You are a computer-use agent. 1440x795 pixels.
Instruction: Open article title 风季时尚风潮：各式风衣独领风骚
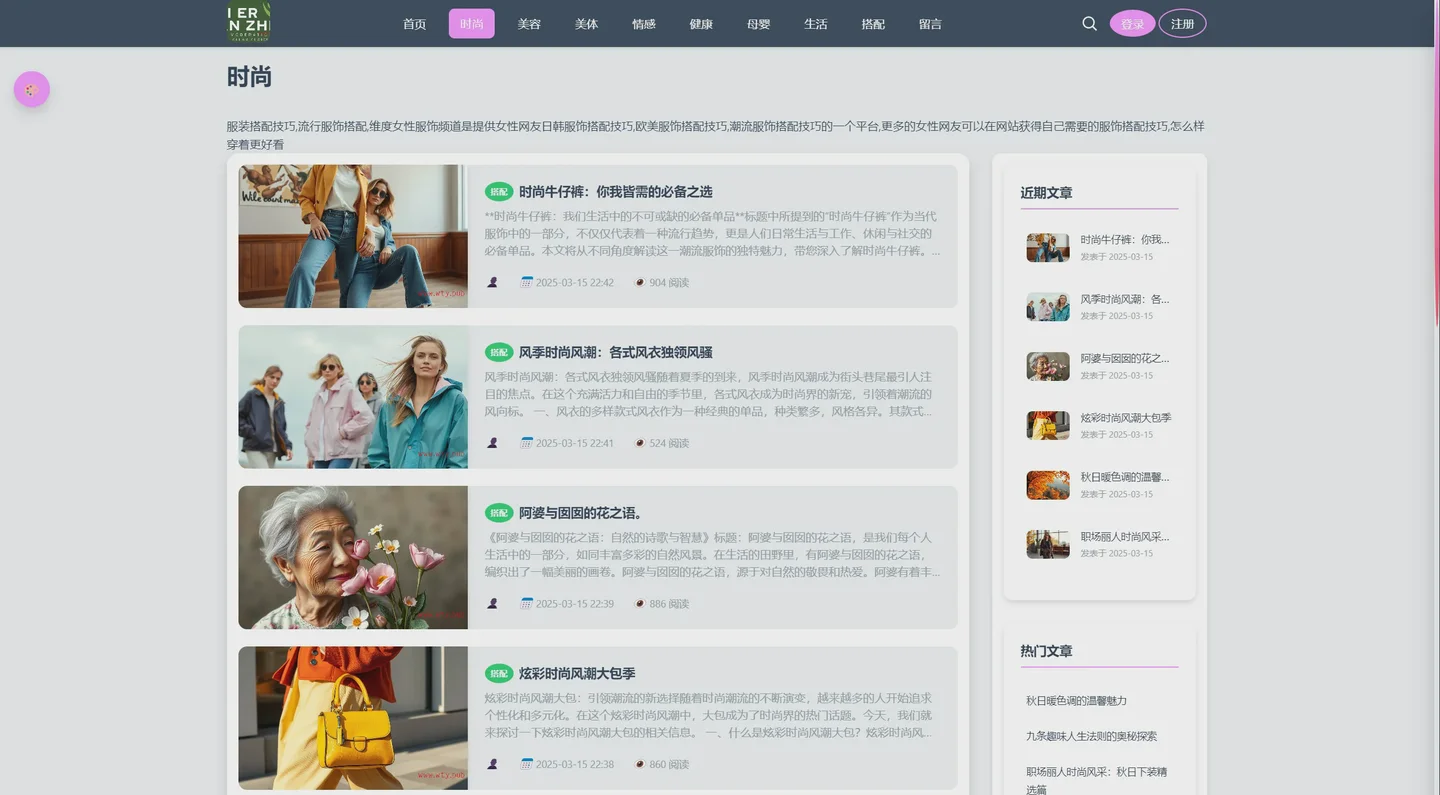[615, 353]
